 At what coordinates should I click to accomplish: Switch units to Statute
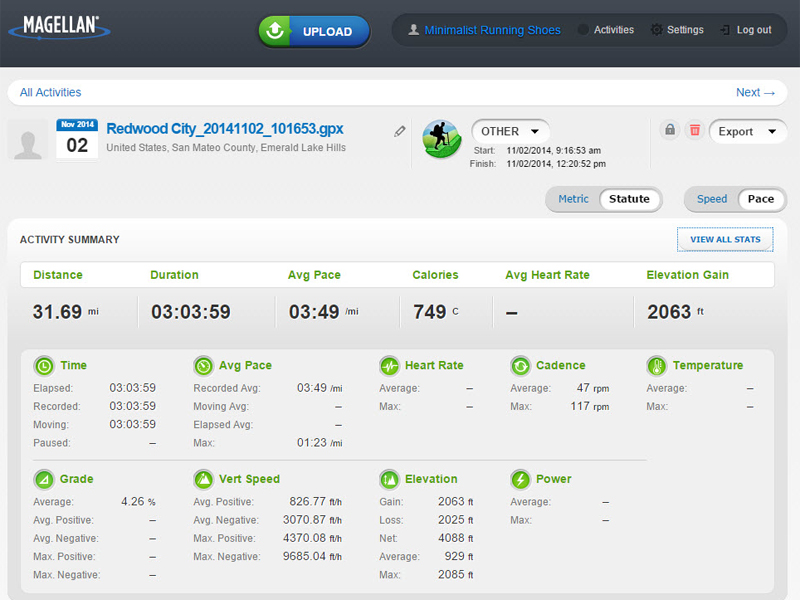629,199
